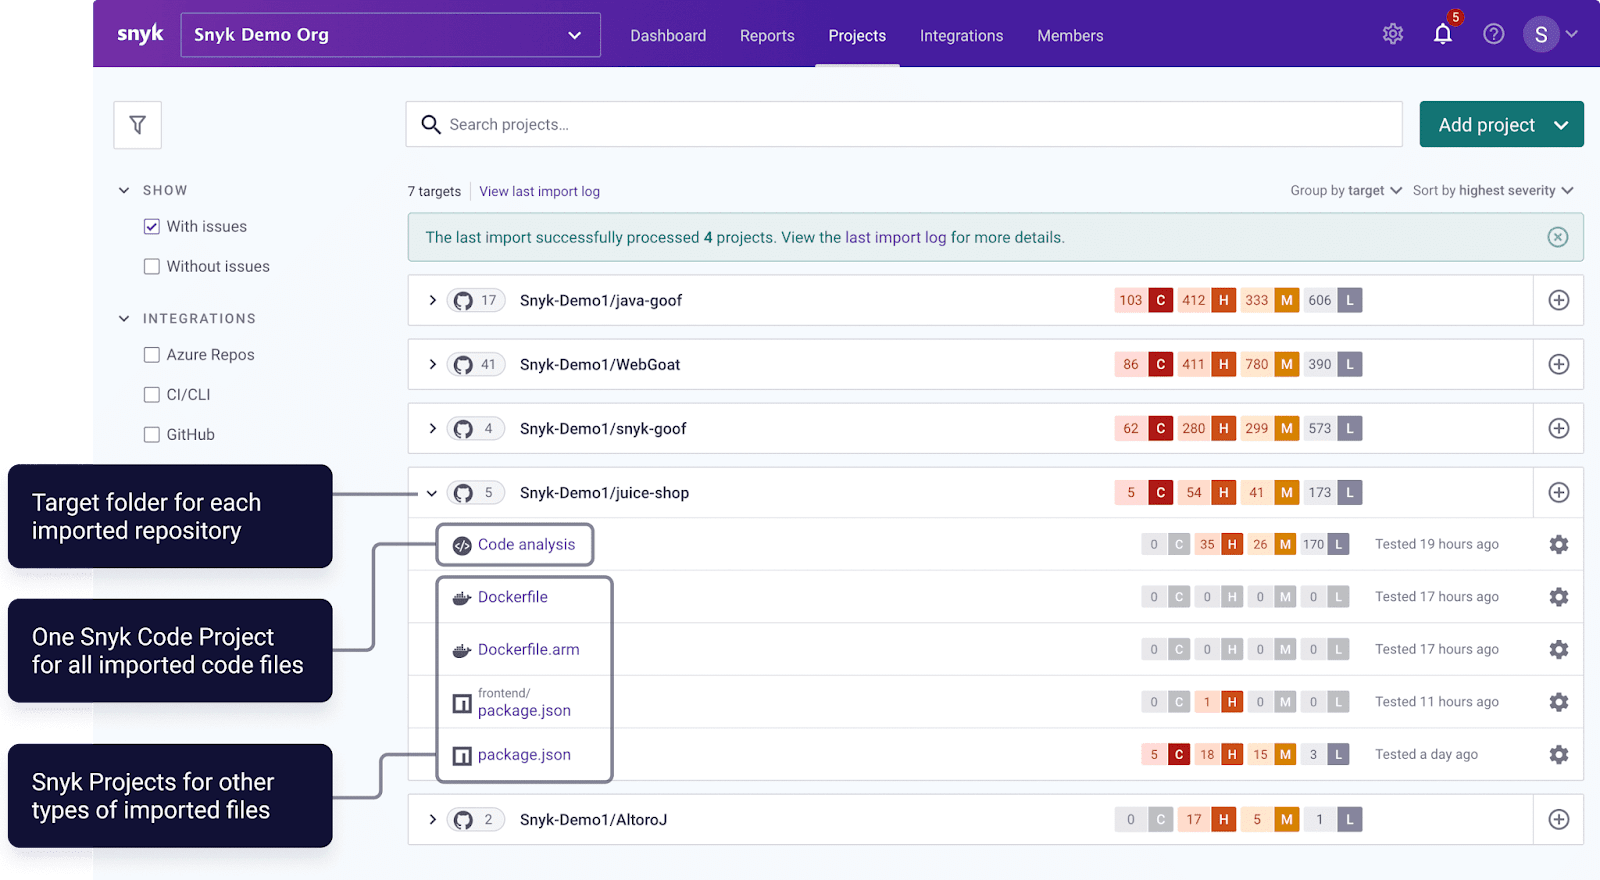Viewport: 1600px width, 880px height.
Task: Check the GitHub integration filter
Action: [152, 434]
